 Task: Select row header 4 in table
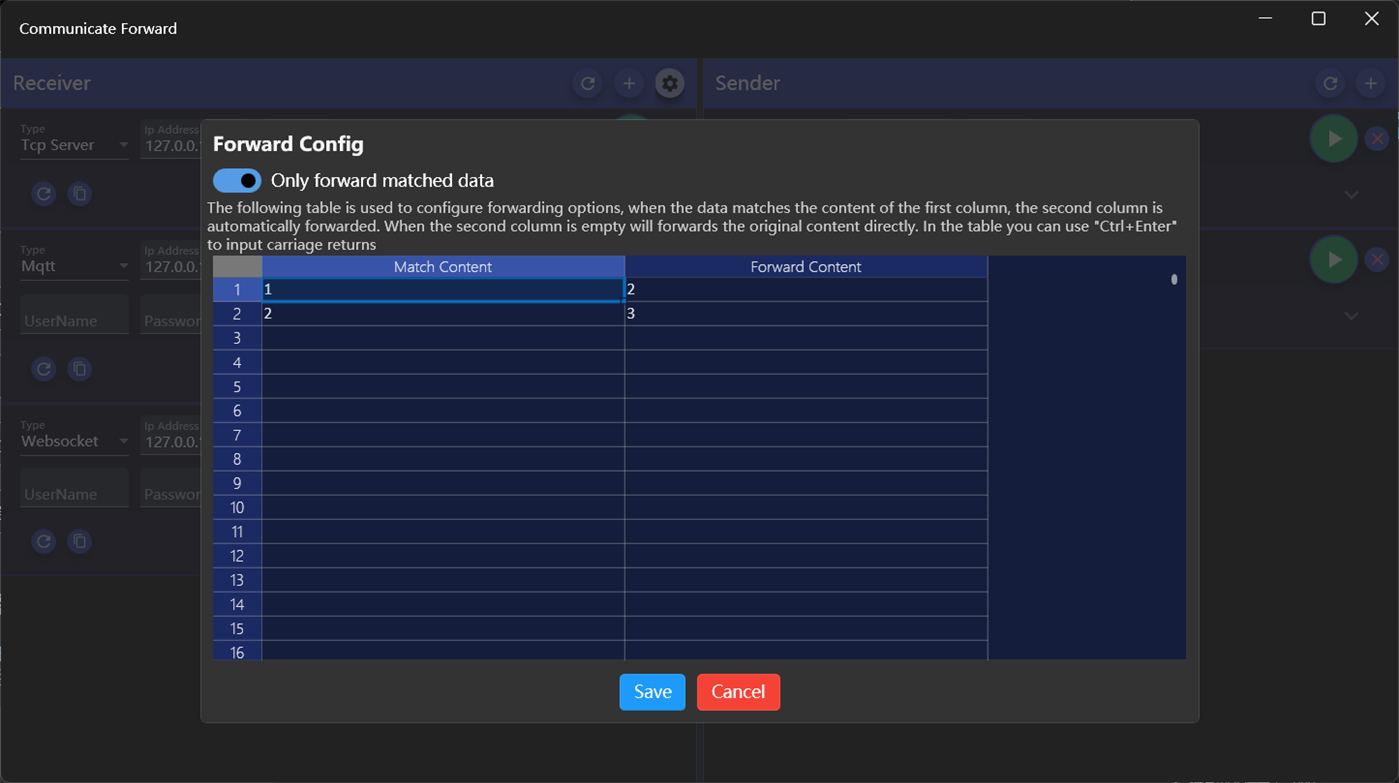[237, 362]
